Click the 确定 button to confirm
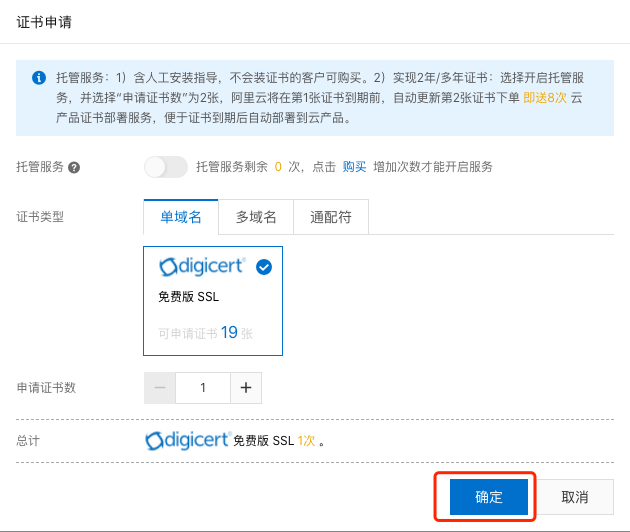This screenshot has width=630, height=532. pyautogui.click(x=489, y=497)
